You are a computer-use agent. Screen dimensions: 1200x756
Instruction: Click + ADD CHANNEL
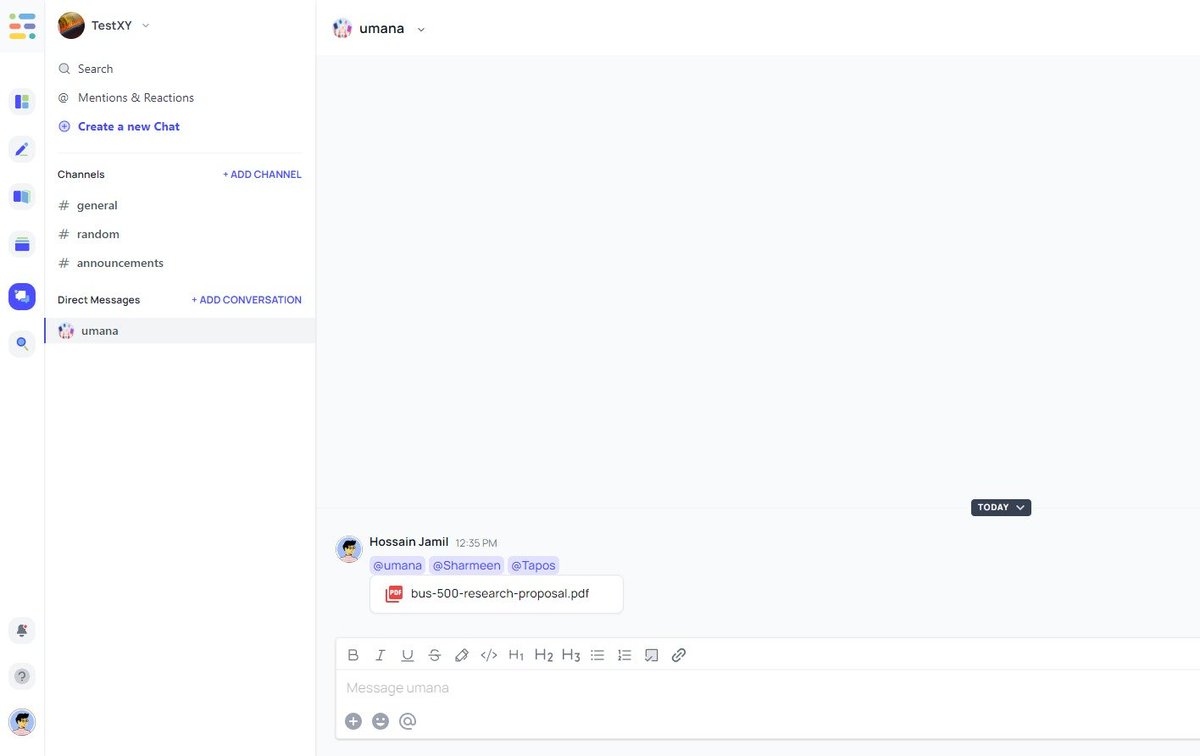click(262, 174)
